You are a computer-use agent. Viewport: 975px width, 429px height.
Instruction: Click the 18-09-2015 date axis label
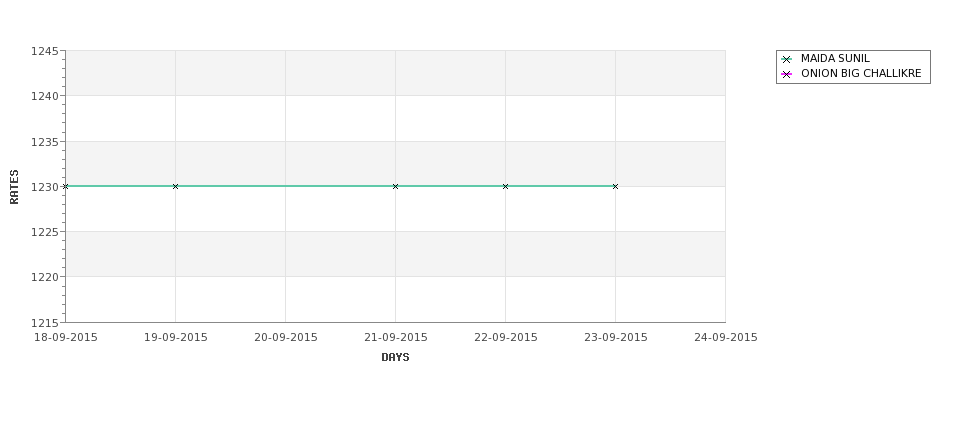[65, 338]
